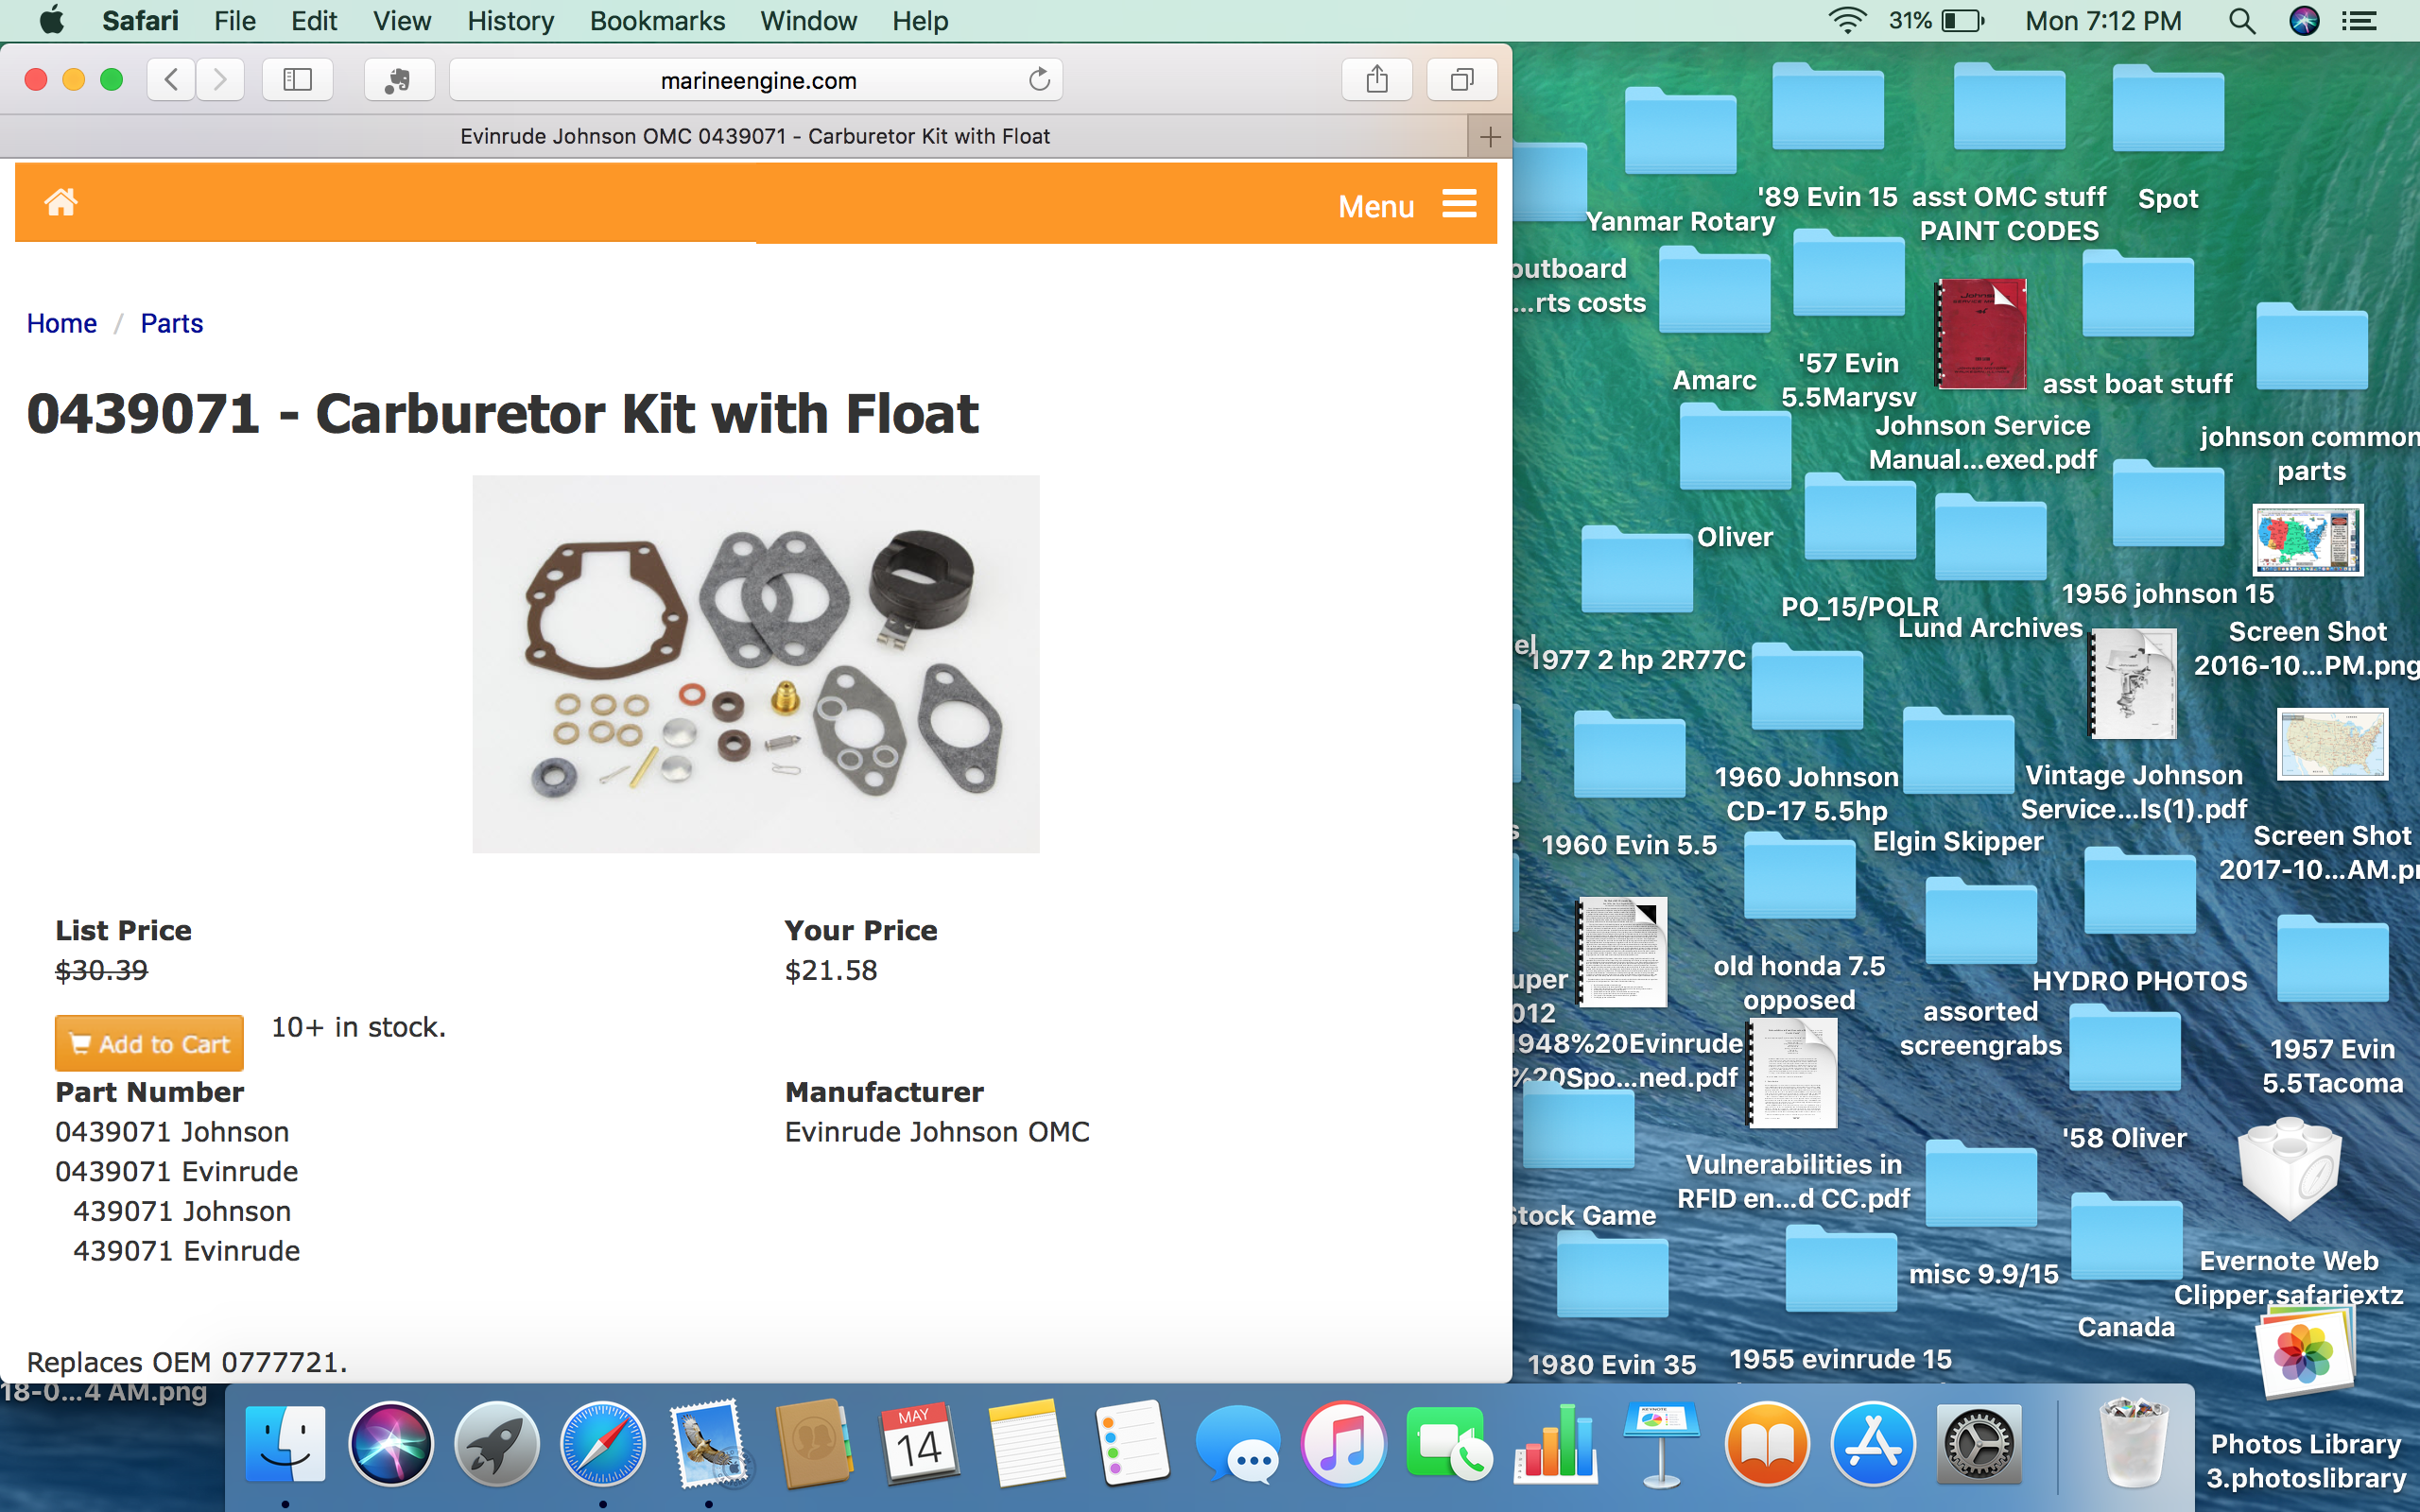This screenshot has height=1512, width=2420.
Task: Open the Apple menu
Action: click(52, 21)
